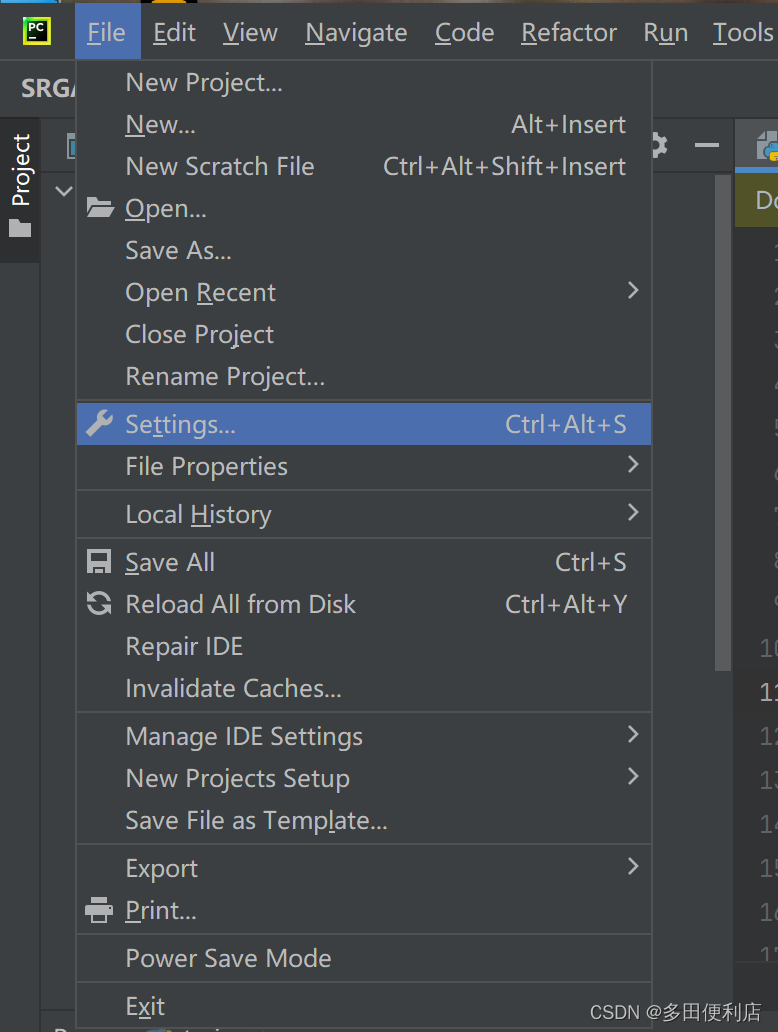Image resolution: width=778 pixels, height=1032 pixels.
Task: Expand the Local History submenu arrow
Action: pos(633,513)
